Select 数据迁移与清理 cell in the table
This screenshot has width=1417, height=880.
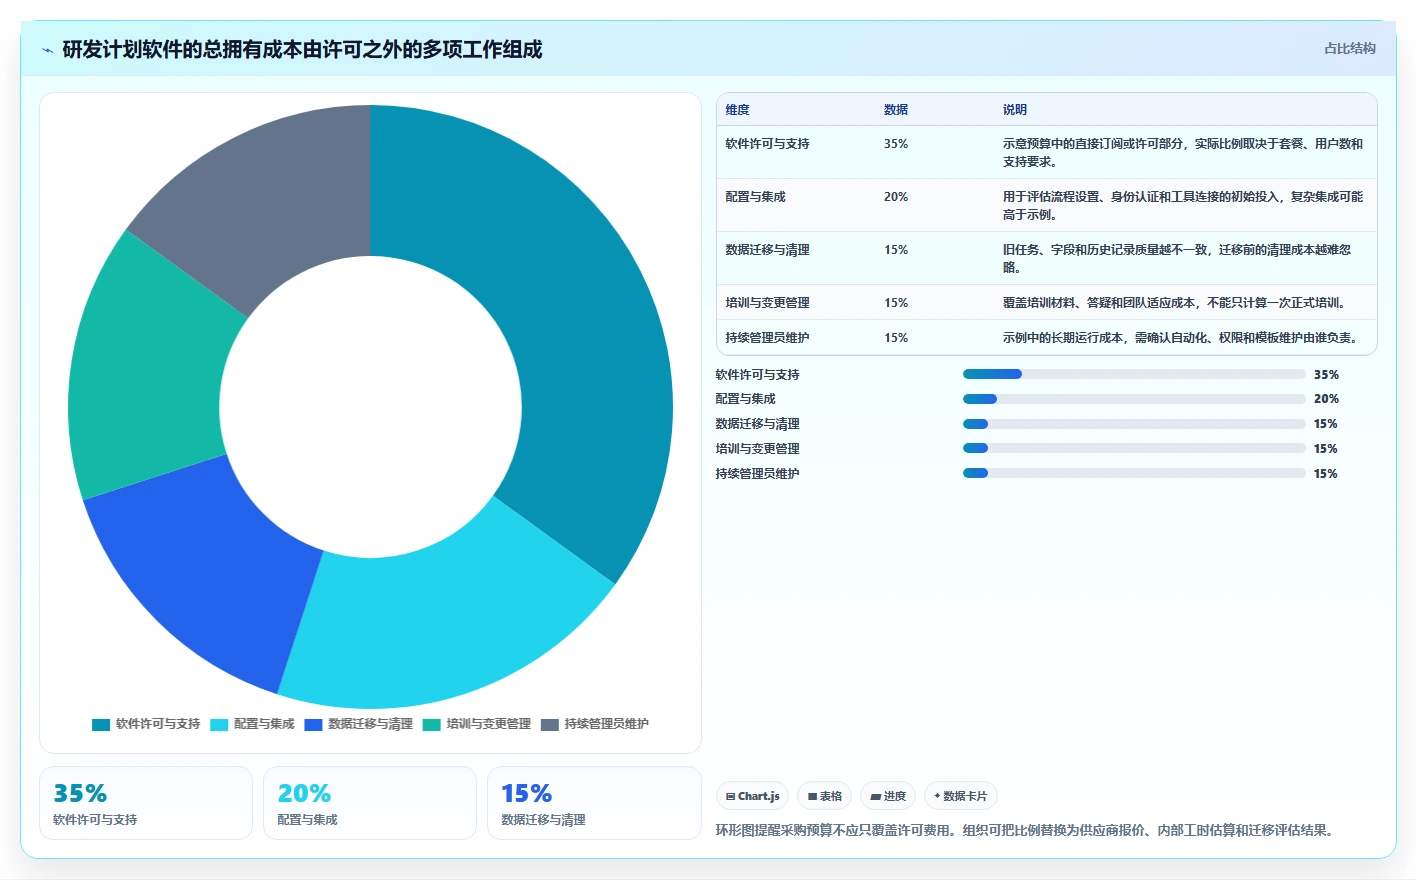click(767, 250)
